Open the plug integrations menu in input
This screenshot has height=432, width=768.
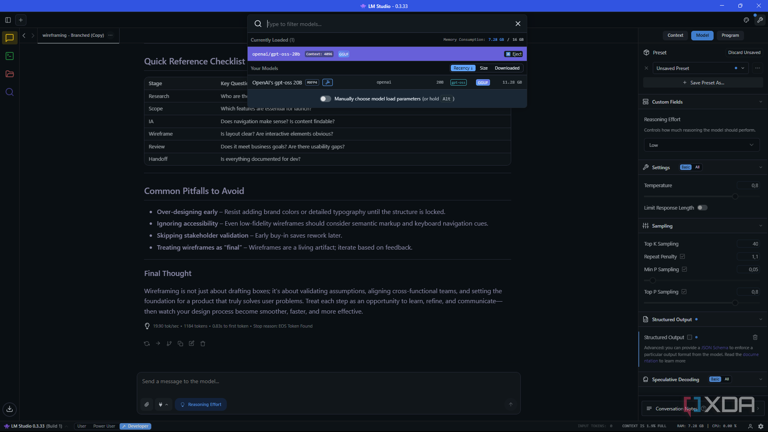tap(163, 405)
